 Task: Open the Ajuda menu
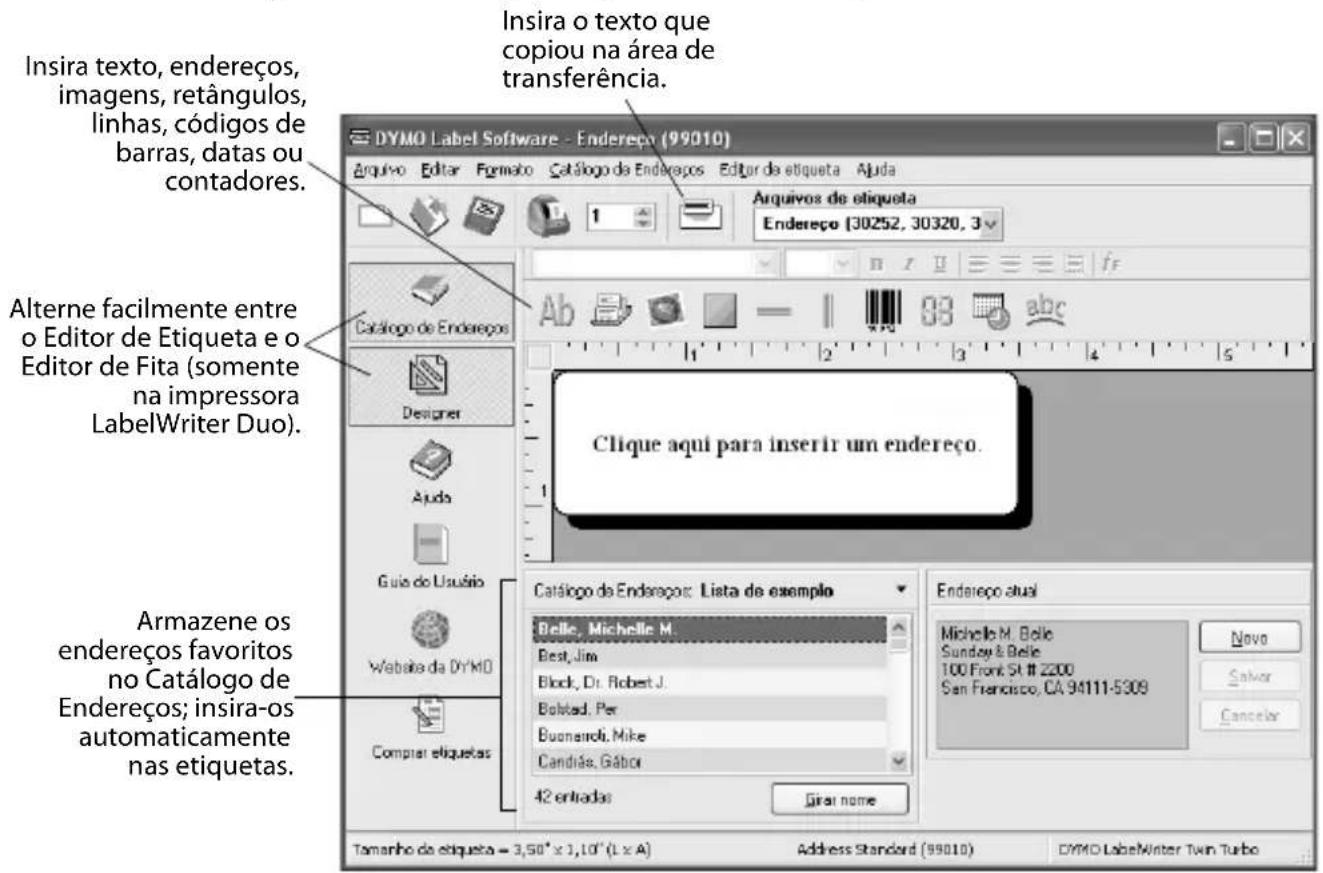[x=875, y=170]
